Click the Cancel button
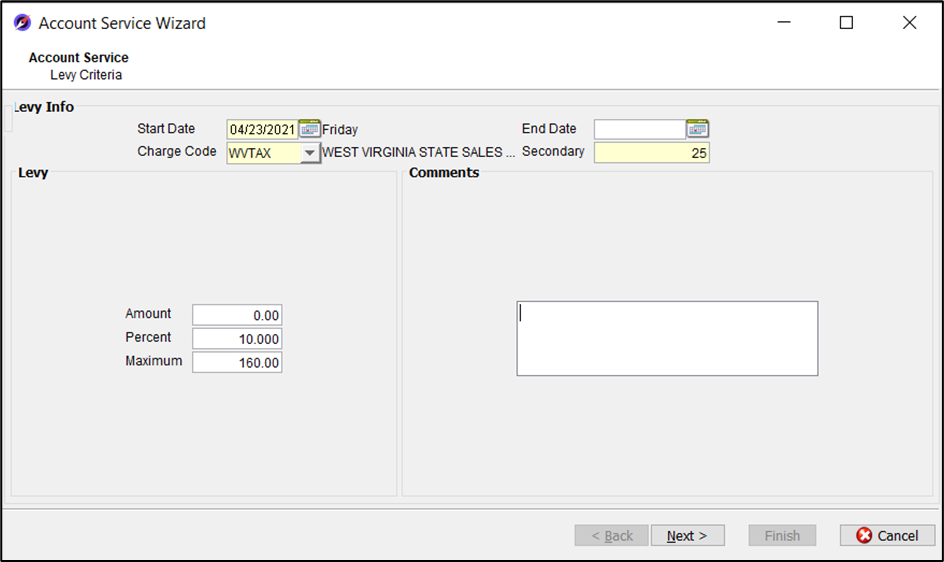This screenshot has width=944, height=562. [887, 536]
